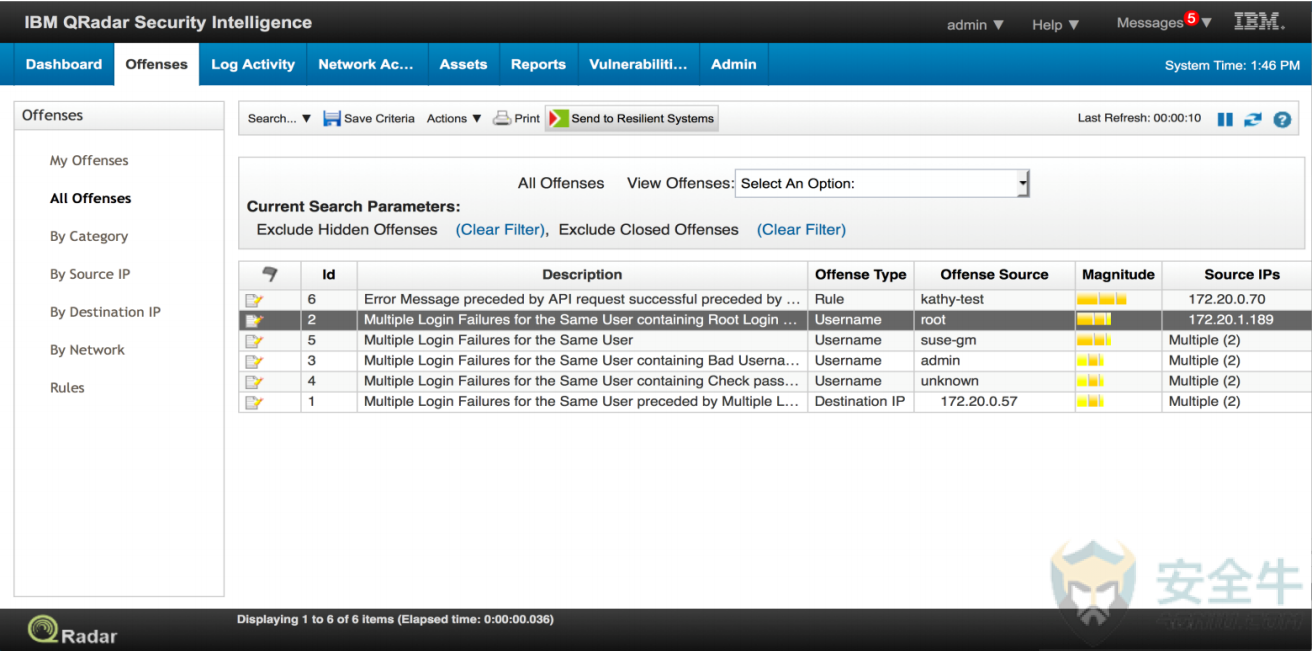The height and width of the screenshot is (651, 1314).
Task: Browse offenses By Destination IP
Action: (105, 313)
